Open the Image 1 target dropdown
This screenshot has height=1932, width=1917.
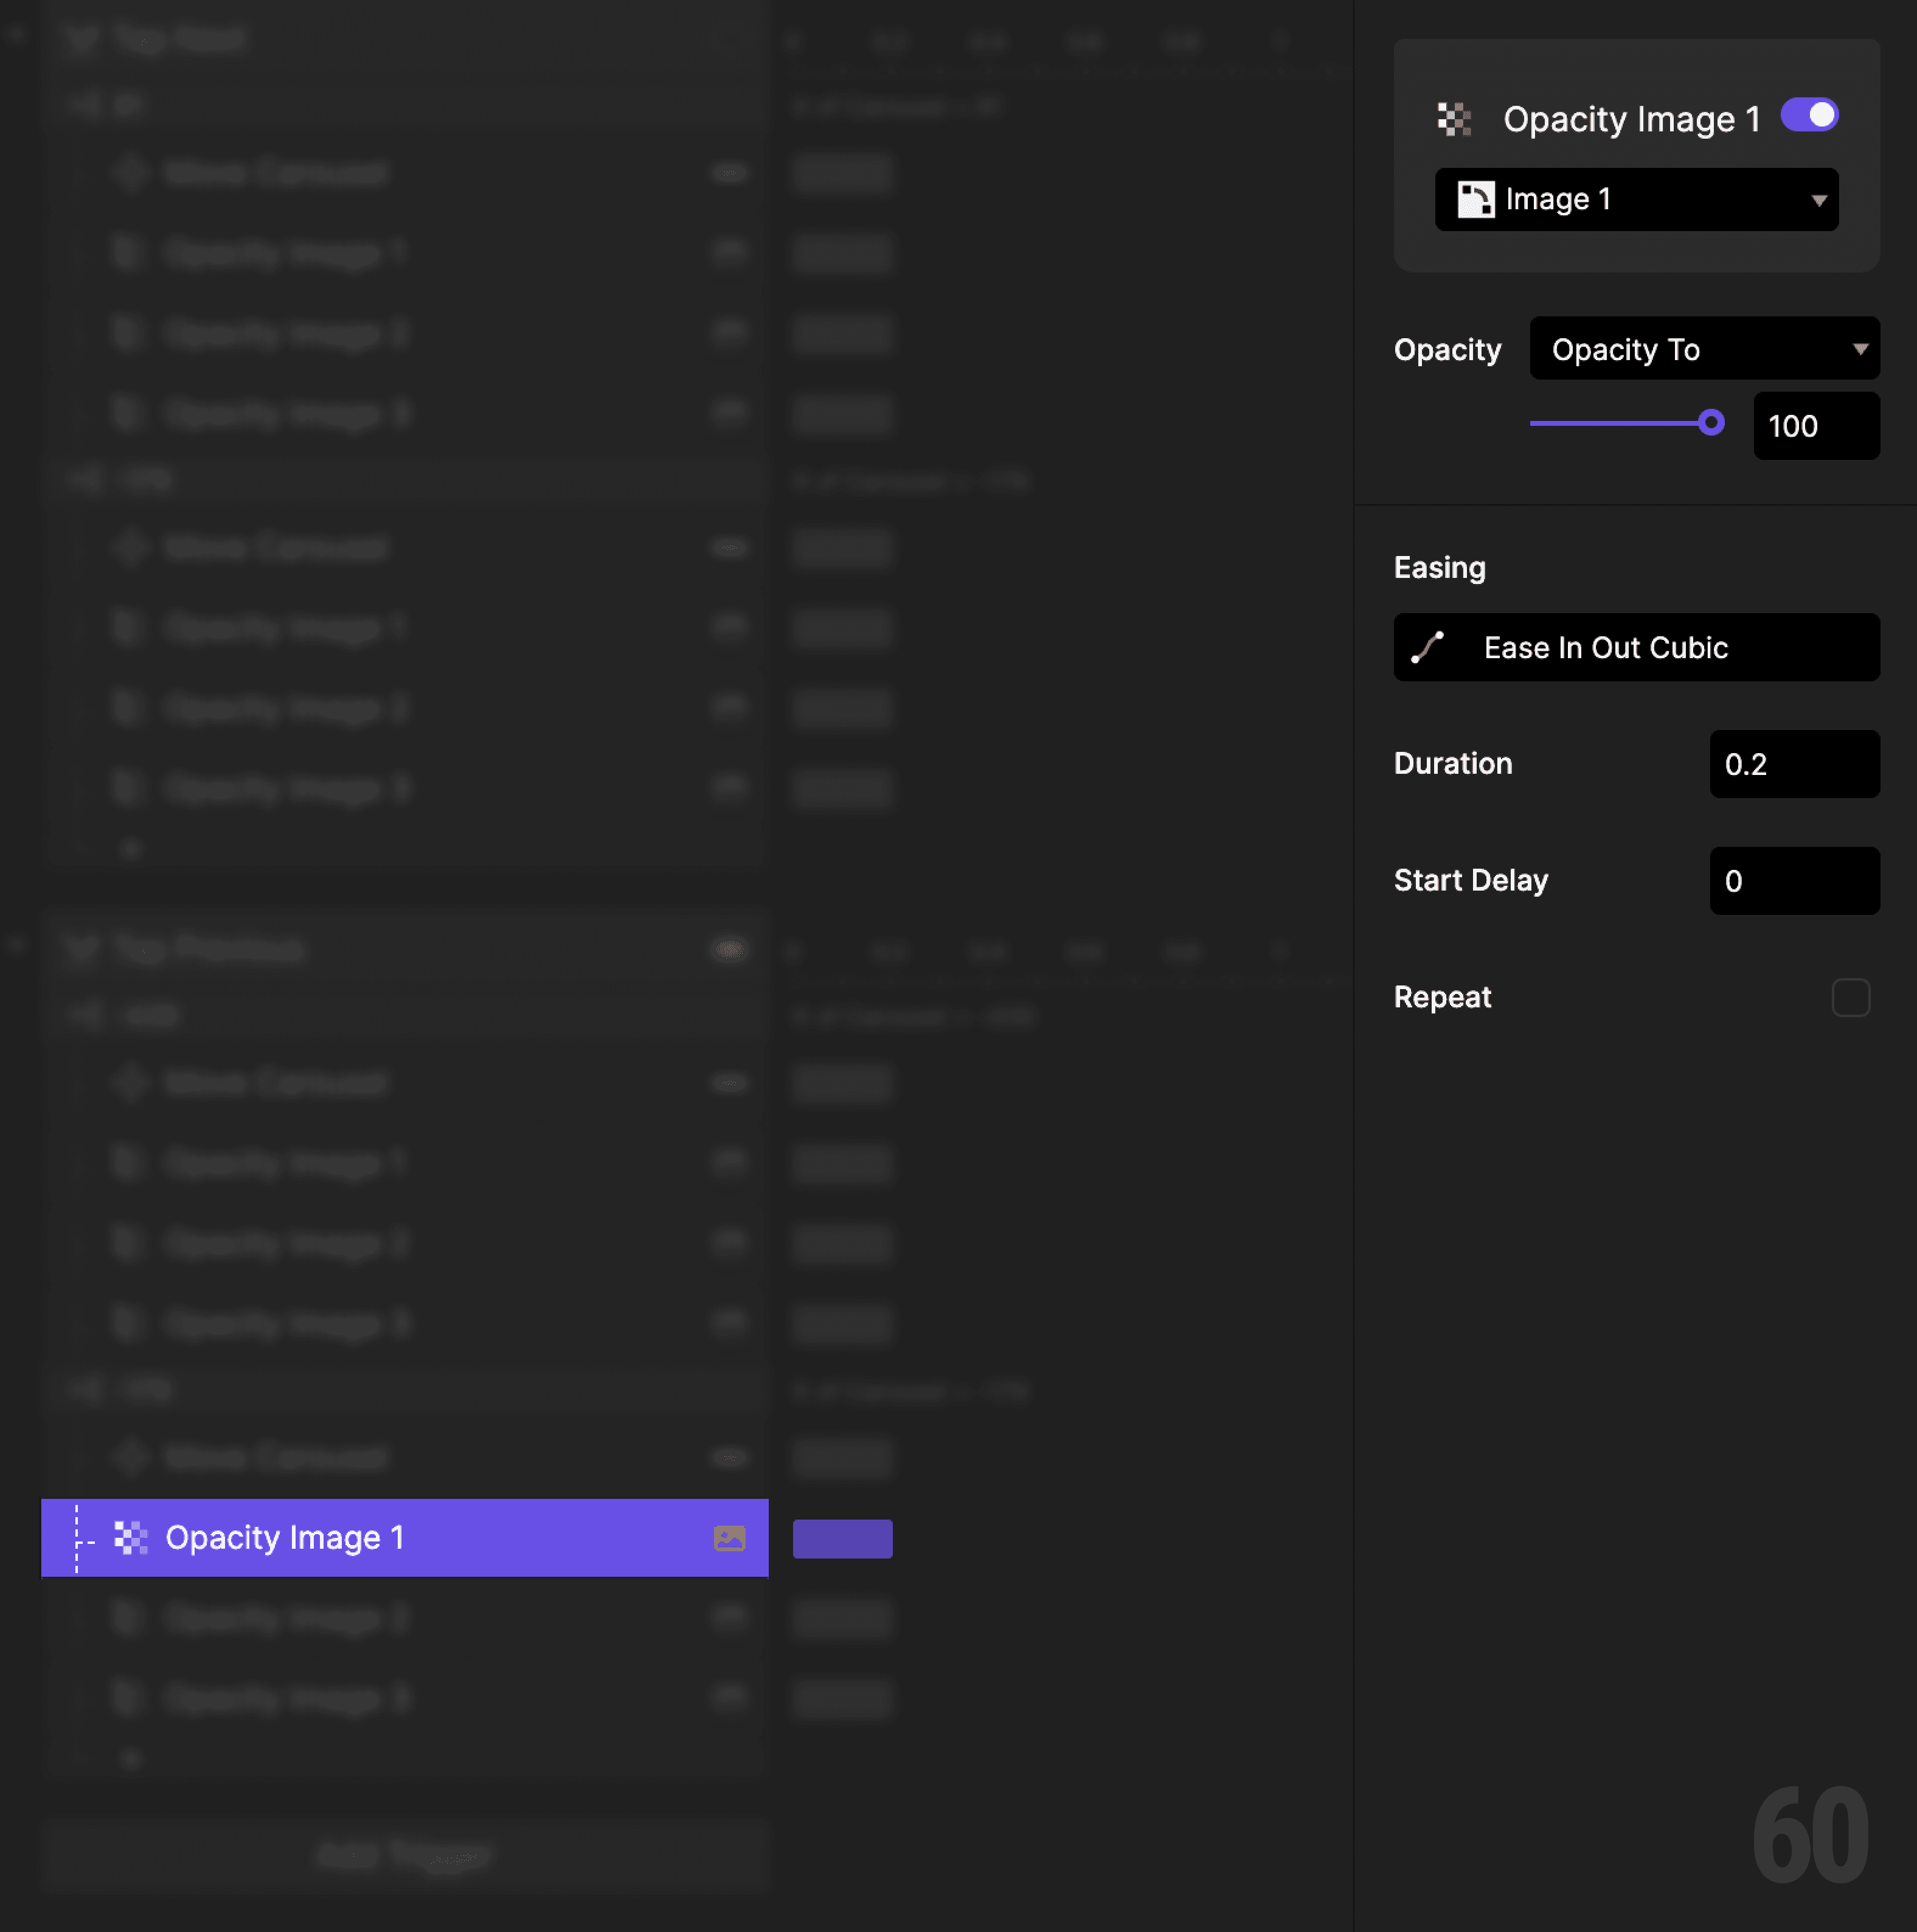[x=1636, y=199]
